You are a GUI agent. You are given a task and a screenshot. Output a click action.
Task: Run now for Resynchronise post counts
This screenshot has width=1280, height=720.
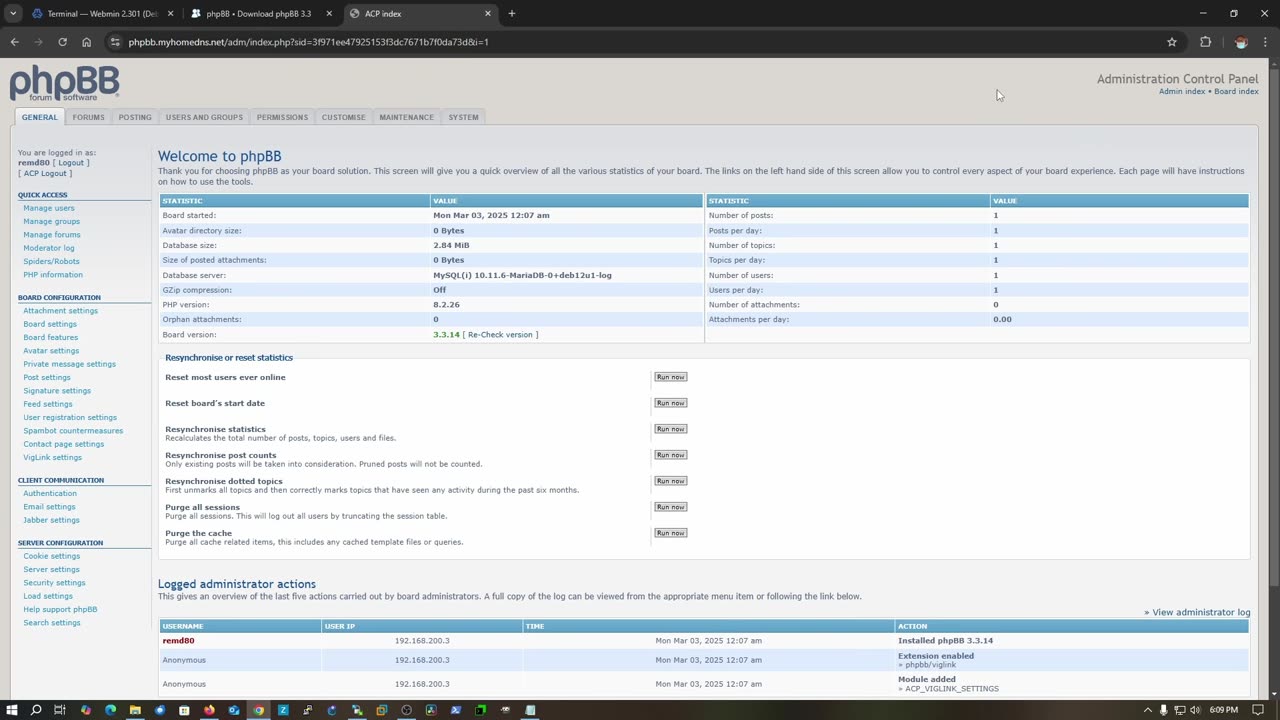(670, 455)
